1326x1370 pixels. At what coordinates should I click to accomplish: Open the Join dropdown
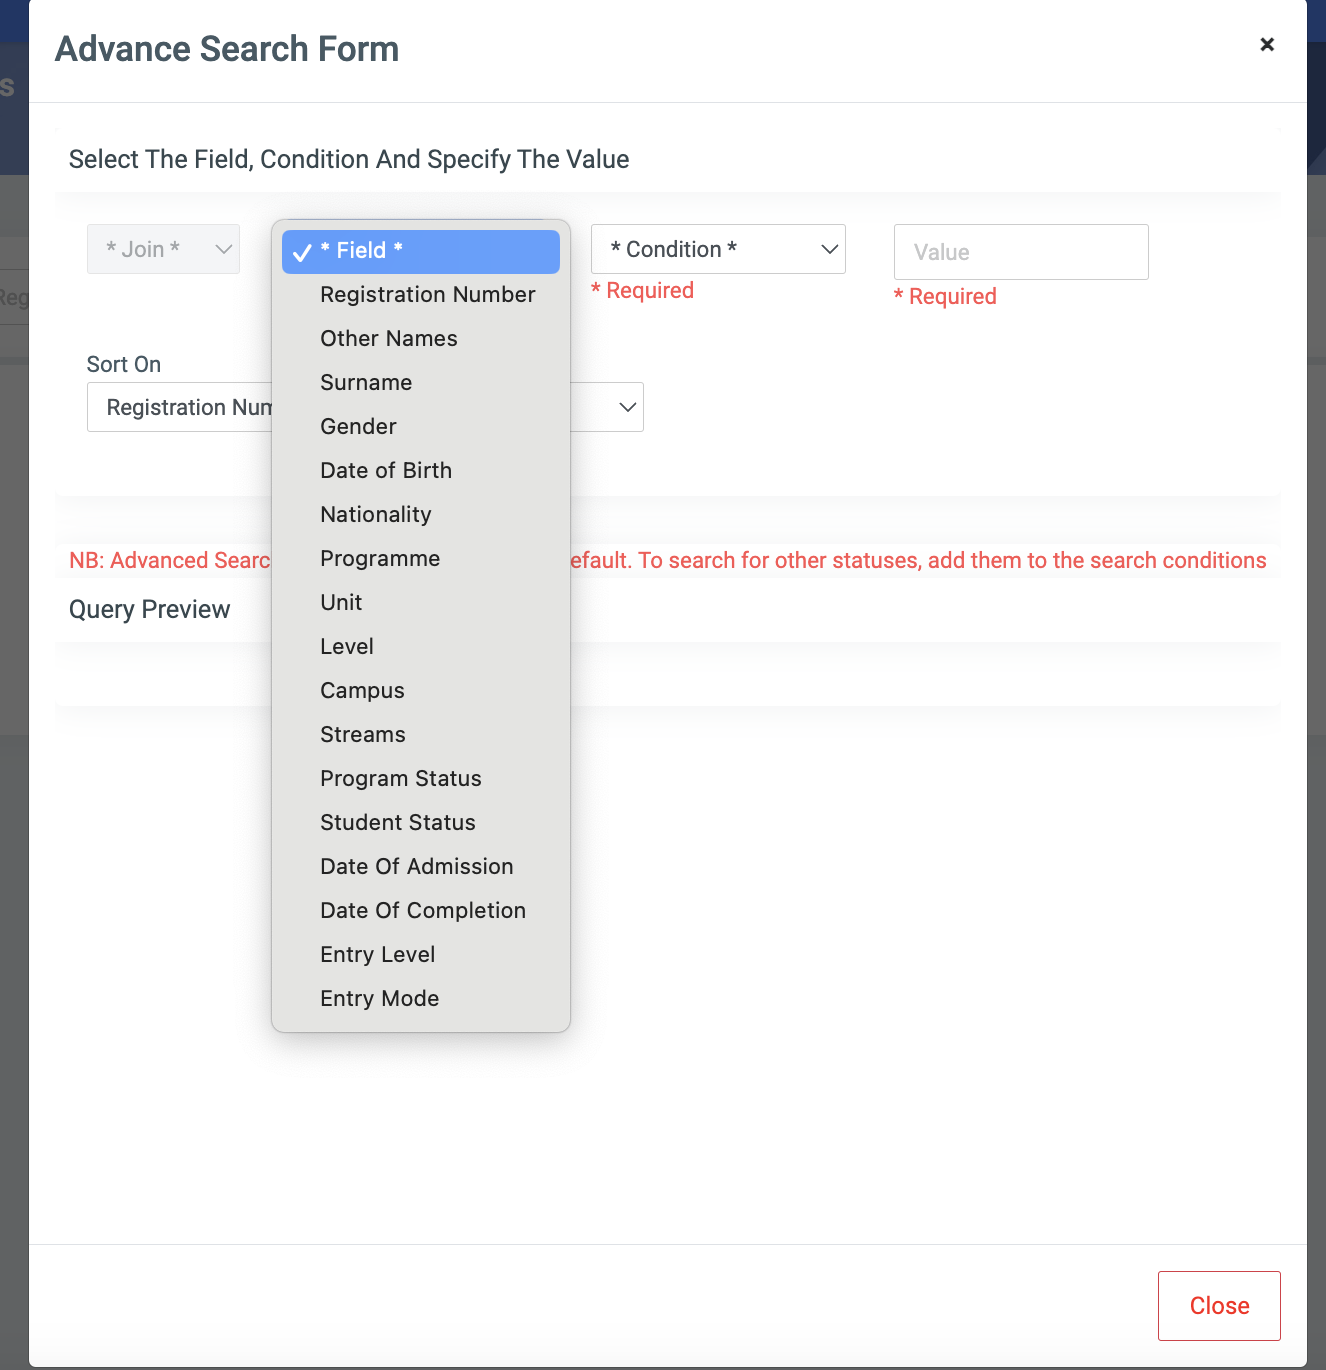163,249
